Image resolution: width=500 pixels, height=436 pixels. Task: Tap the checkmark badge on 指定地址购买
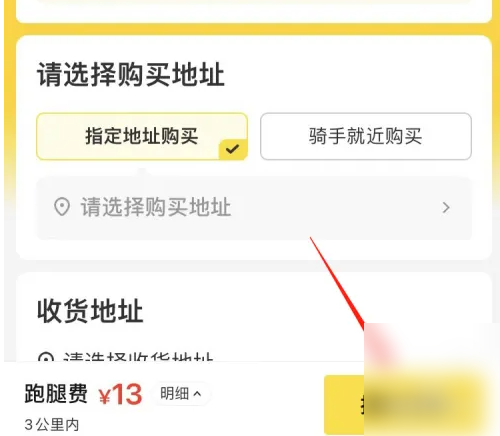233,149
